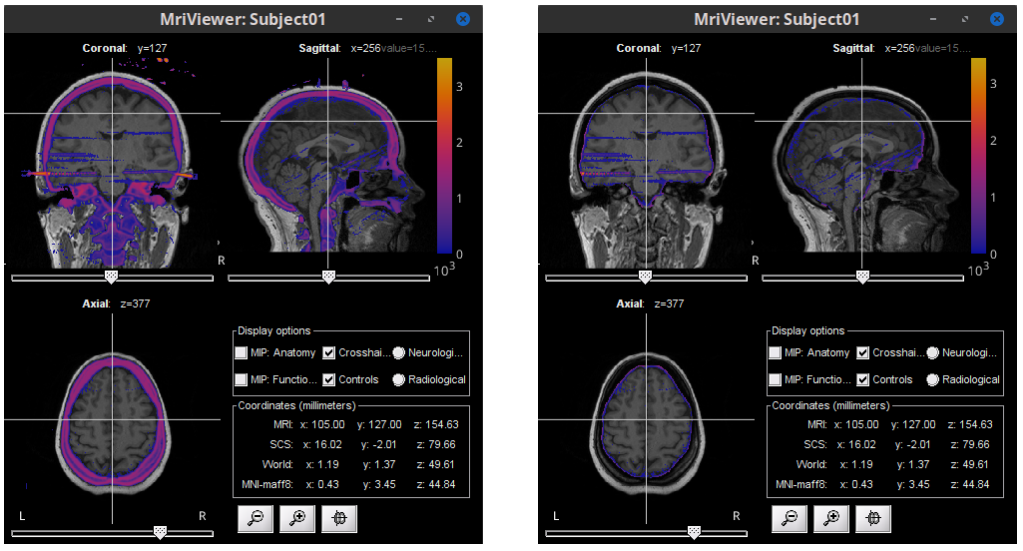Maximize the right MriViewer window
This screenshot has width=1023, height=551.
(965, 19)
